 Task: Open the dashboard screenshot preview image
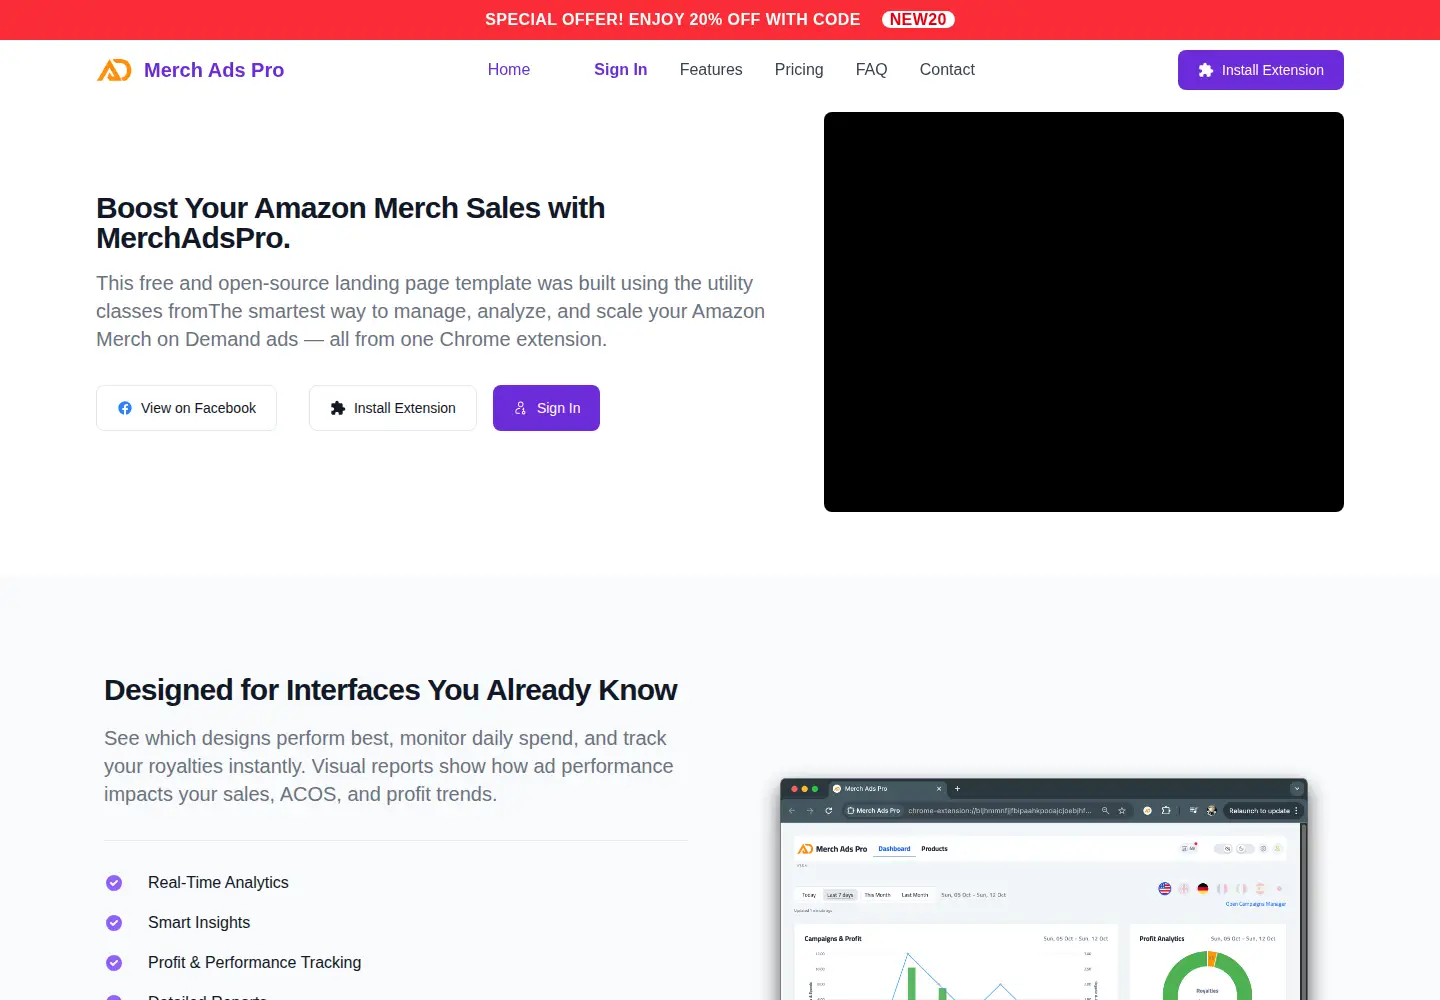pos(1044,889)
